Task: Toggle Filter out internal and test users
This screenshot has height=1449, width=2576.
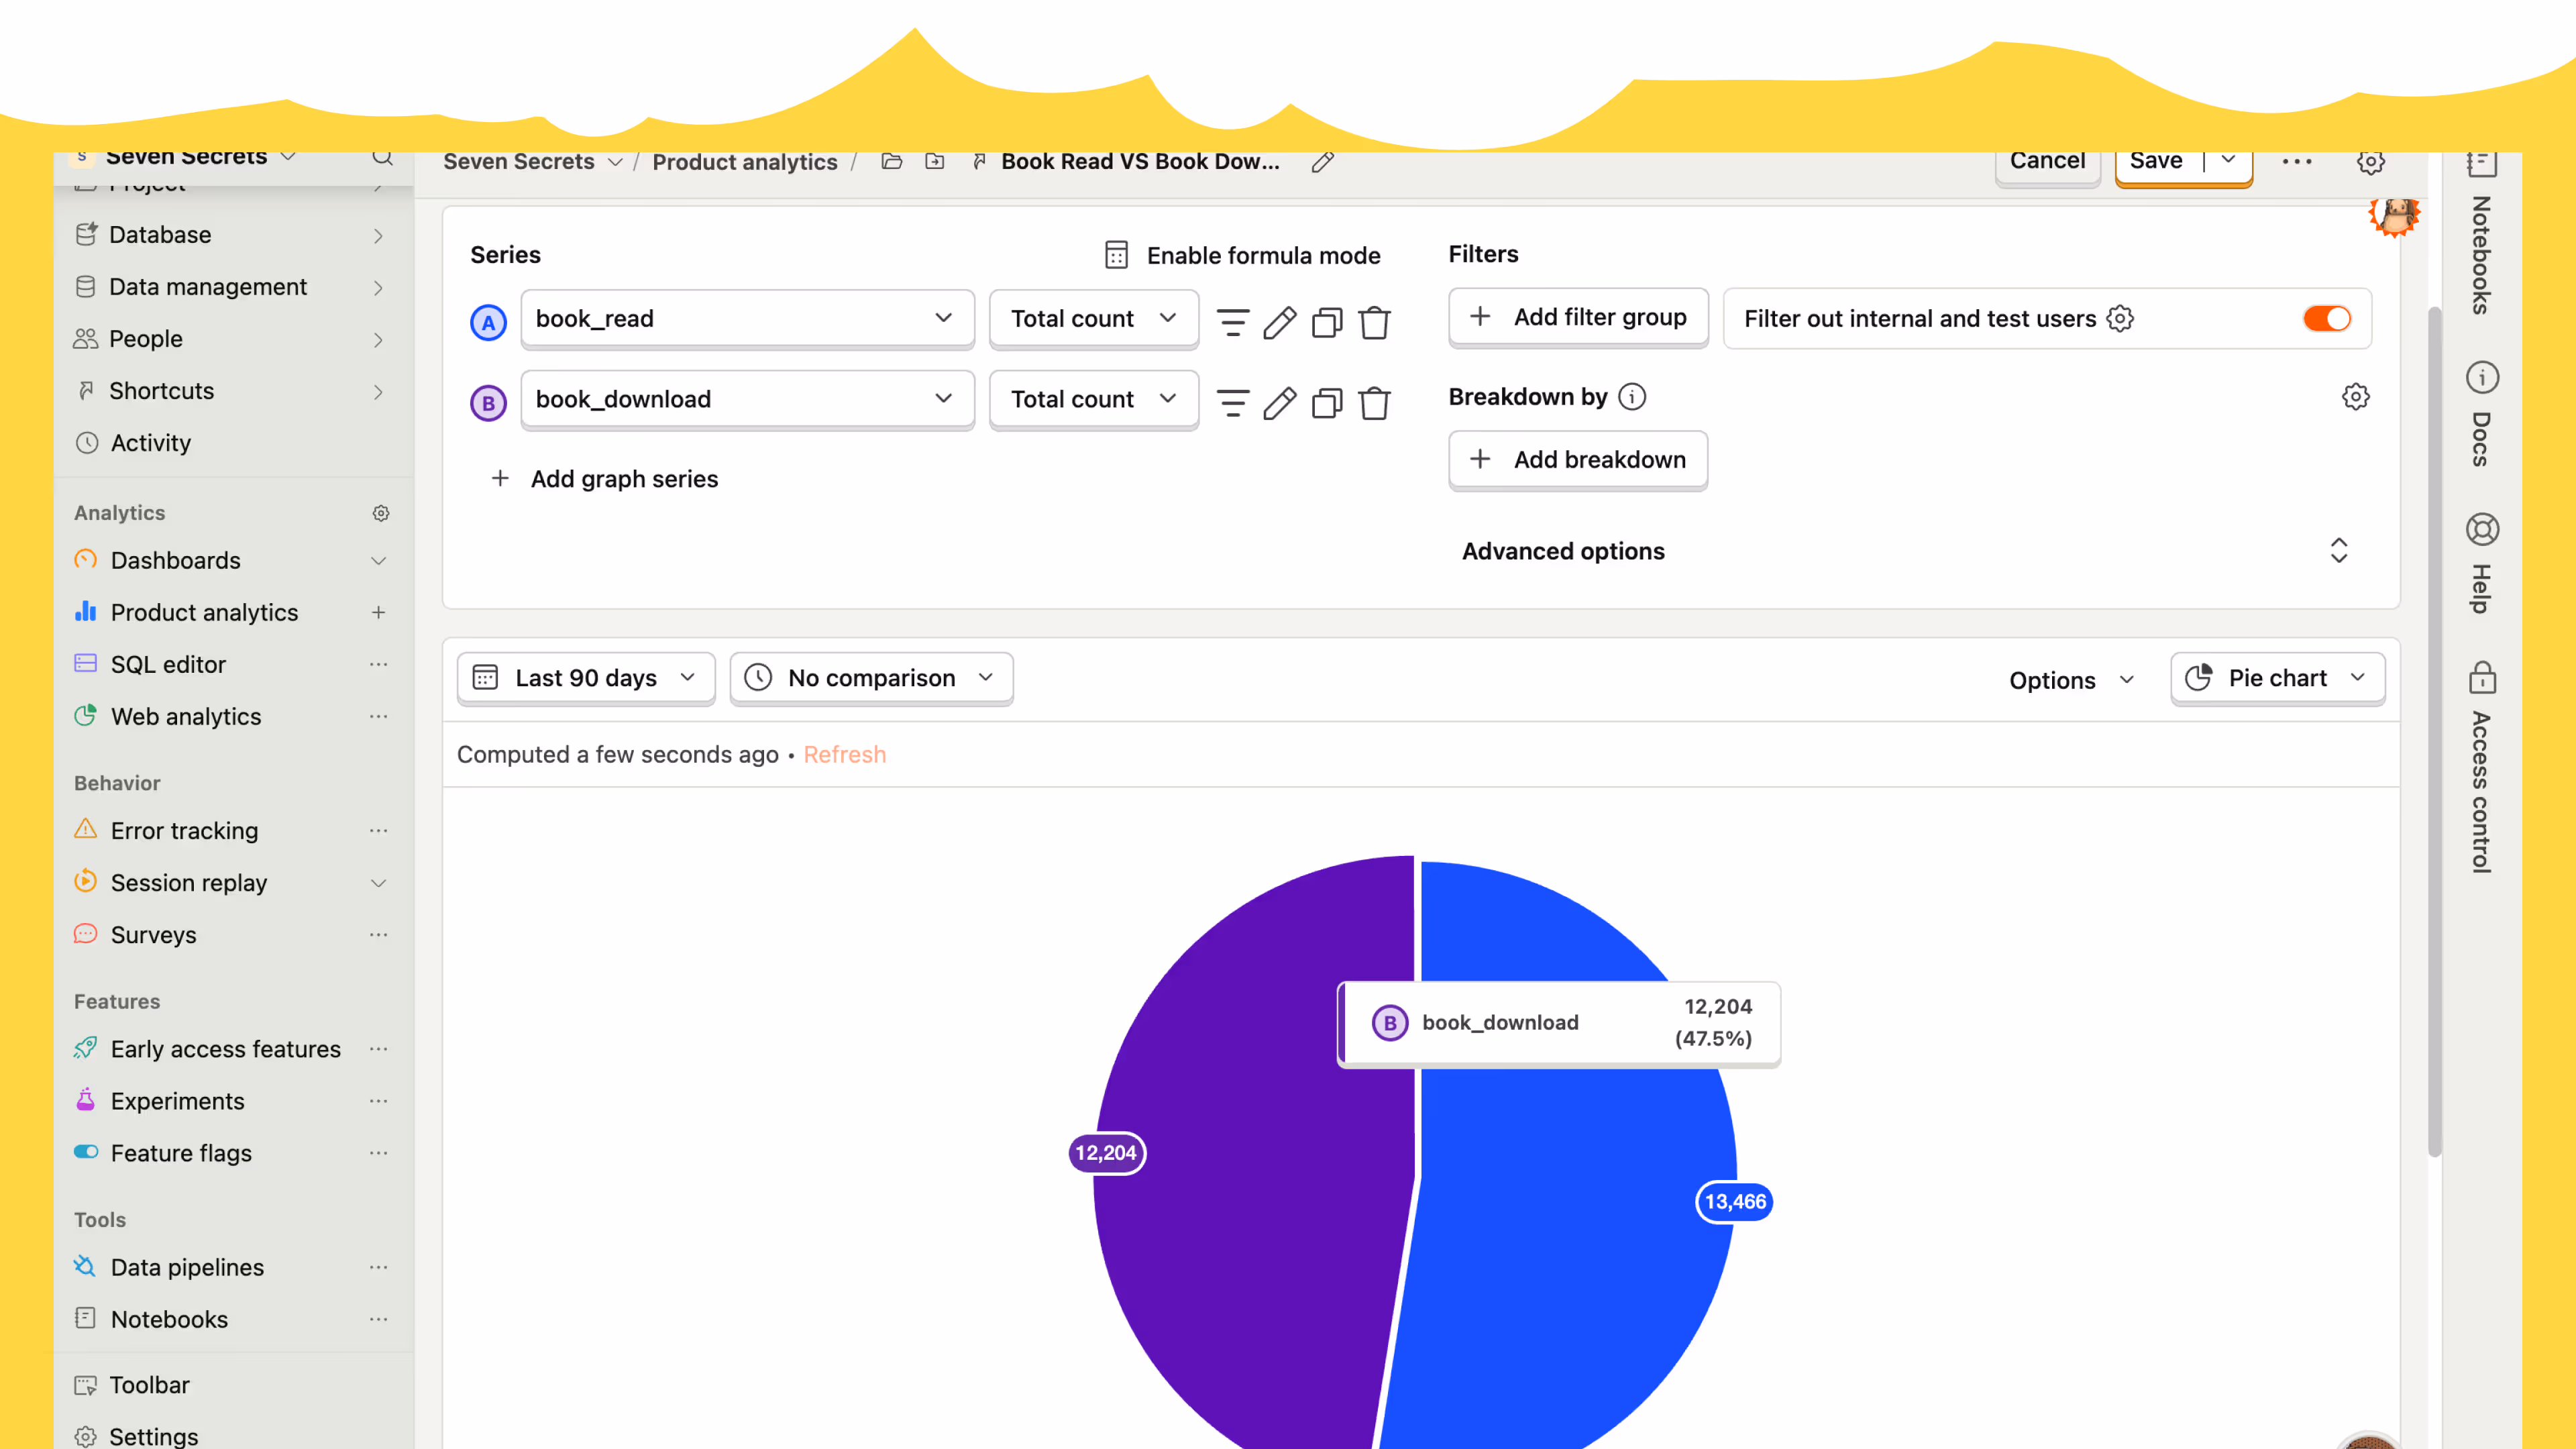Action: pos(2327,318)
